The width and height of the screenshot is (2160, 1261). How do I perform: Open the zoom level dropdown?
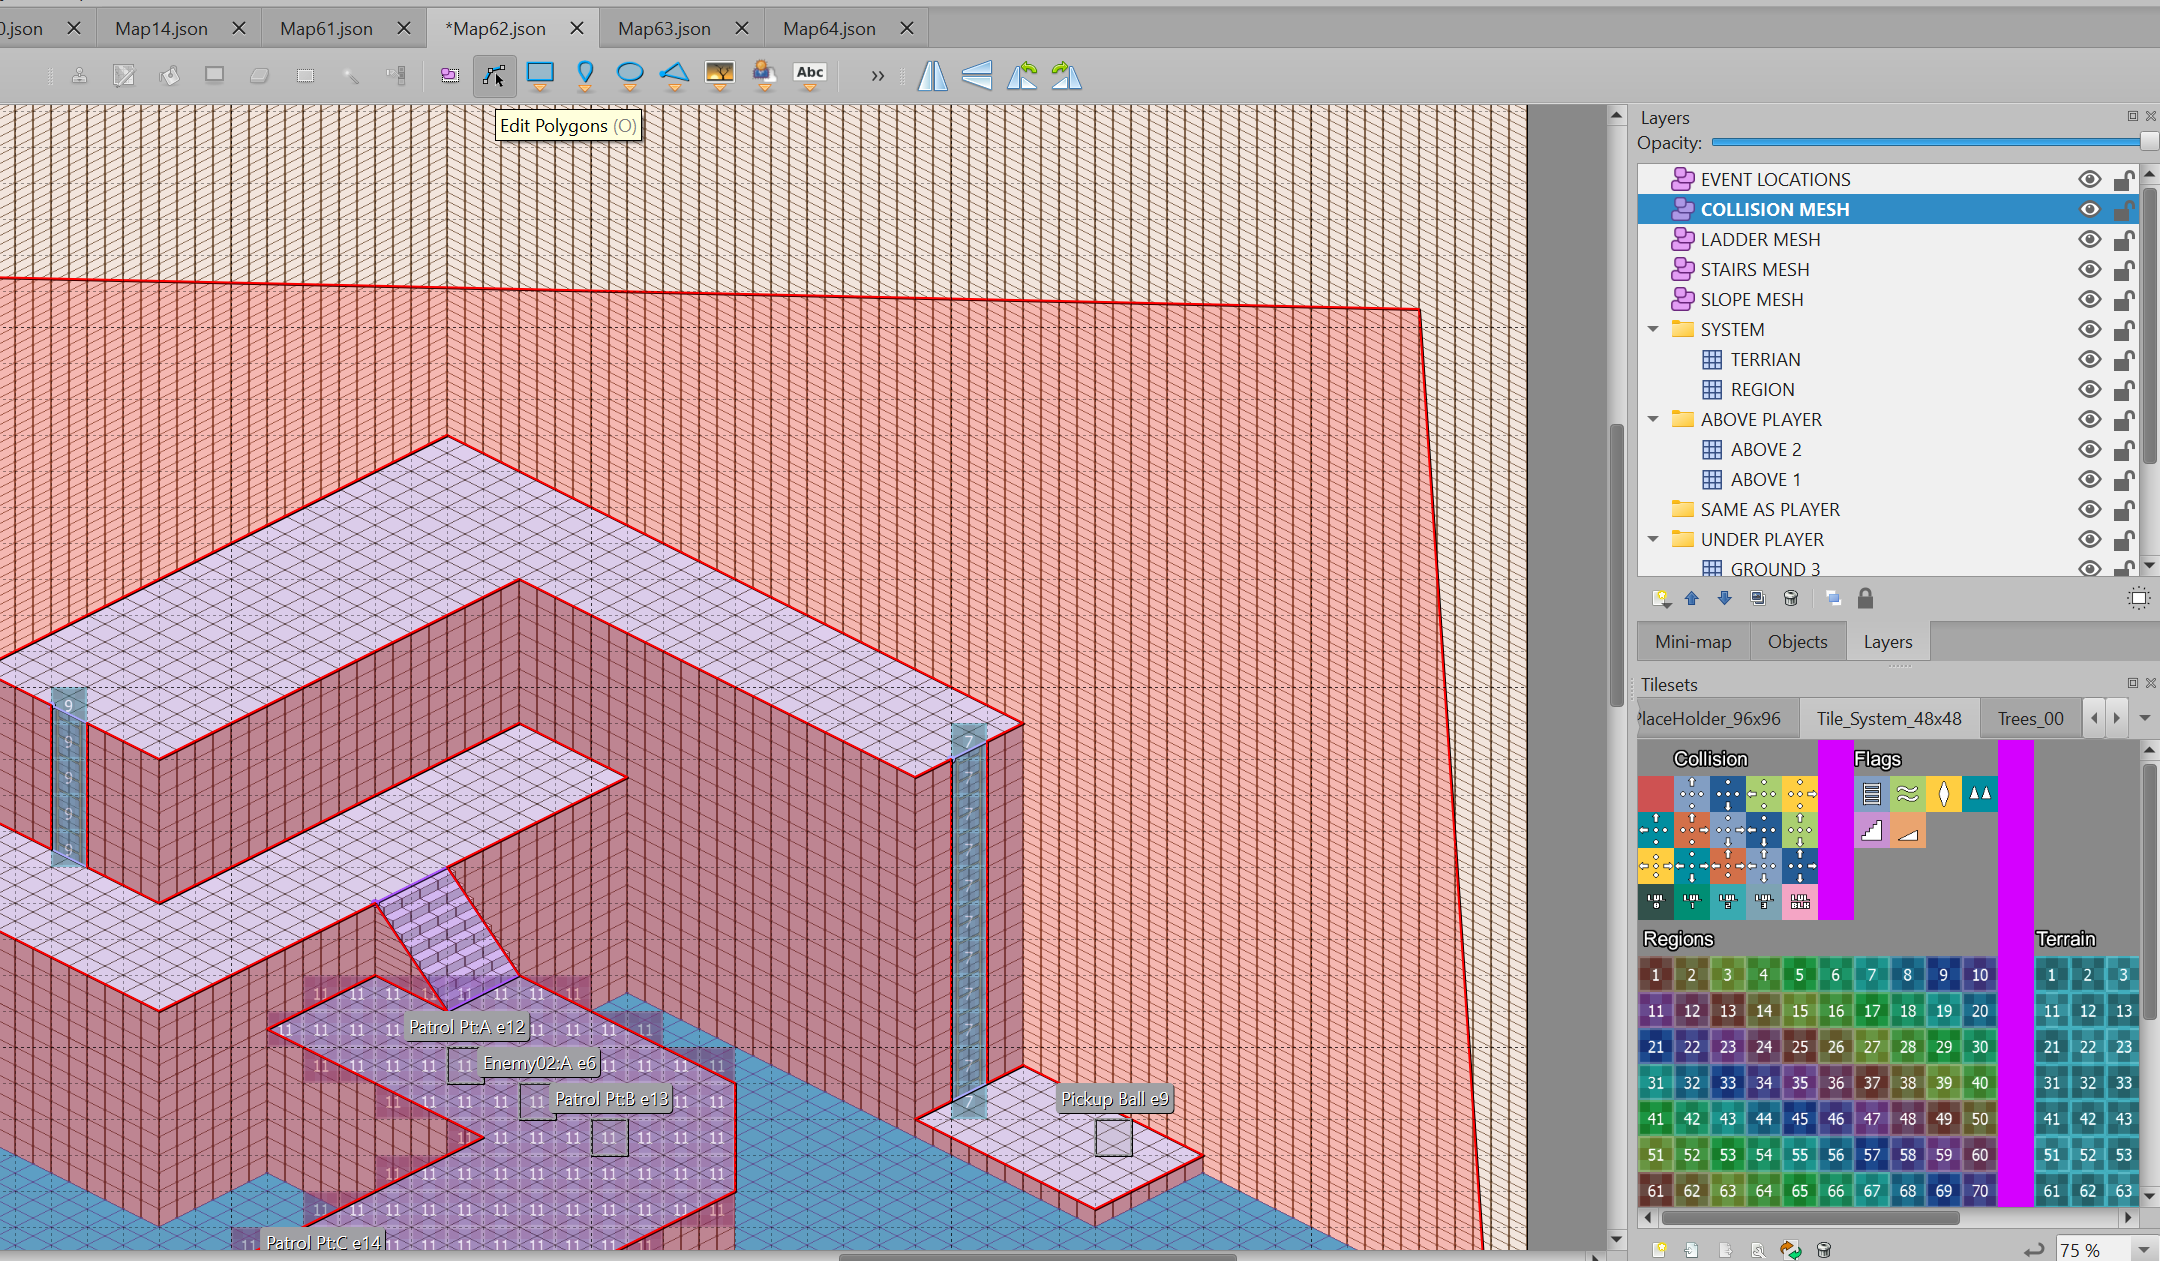[x=2143, y=1250]
